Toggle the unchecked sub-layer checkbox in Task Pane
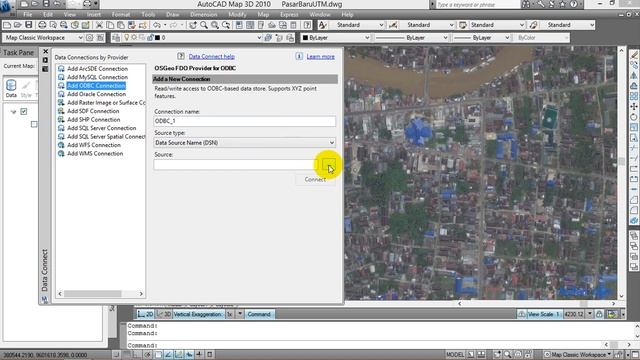 pos(34,124)
